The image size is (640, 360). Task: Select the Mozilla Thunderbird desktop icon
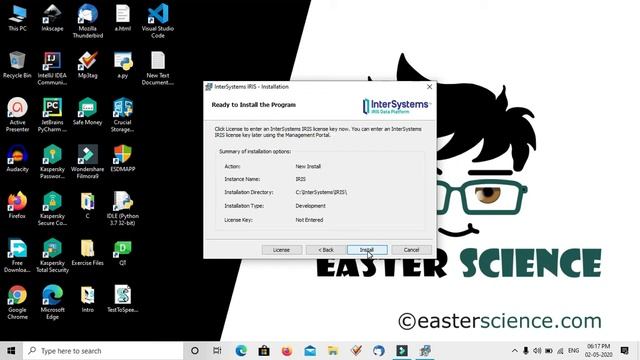tap(87, 21)
